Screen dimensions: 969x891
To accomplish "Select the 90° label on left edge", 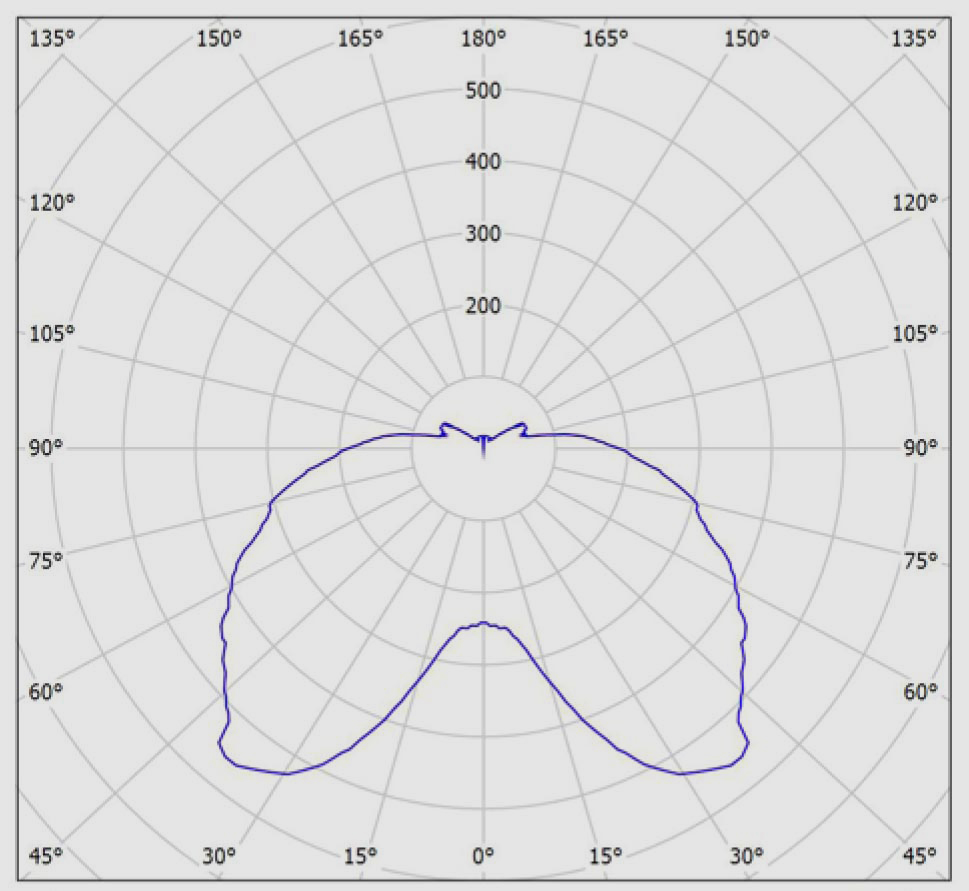I will point(46,448).
